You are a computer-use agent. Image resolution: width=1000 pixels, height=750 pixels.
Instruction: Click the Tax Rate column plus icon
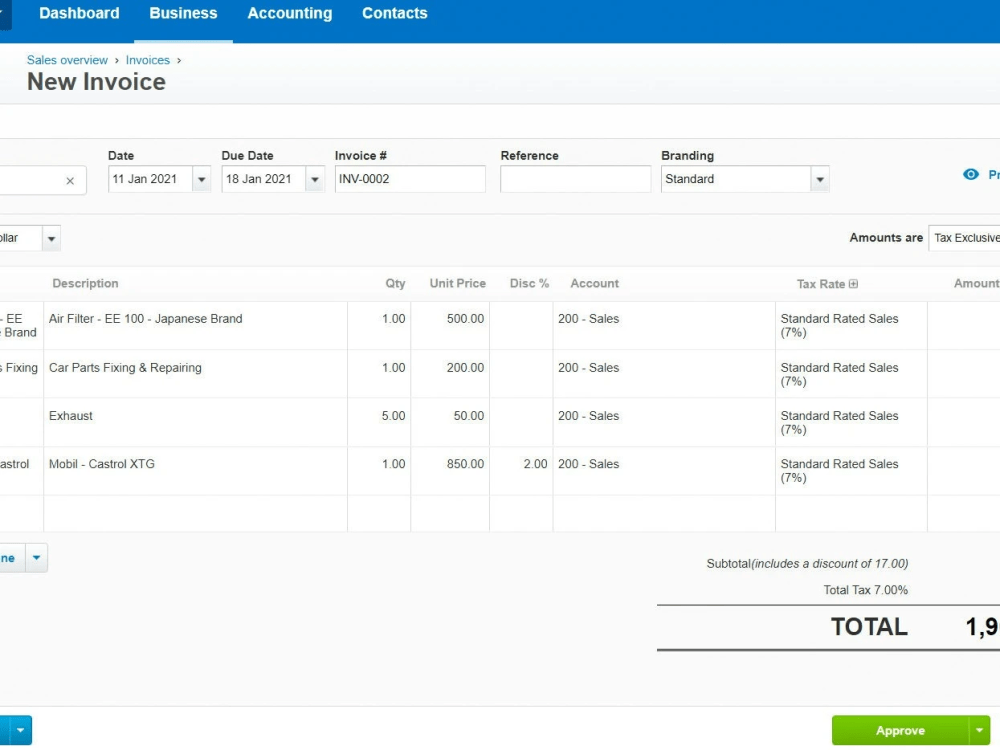pos(853,284)
